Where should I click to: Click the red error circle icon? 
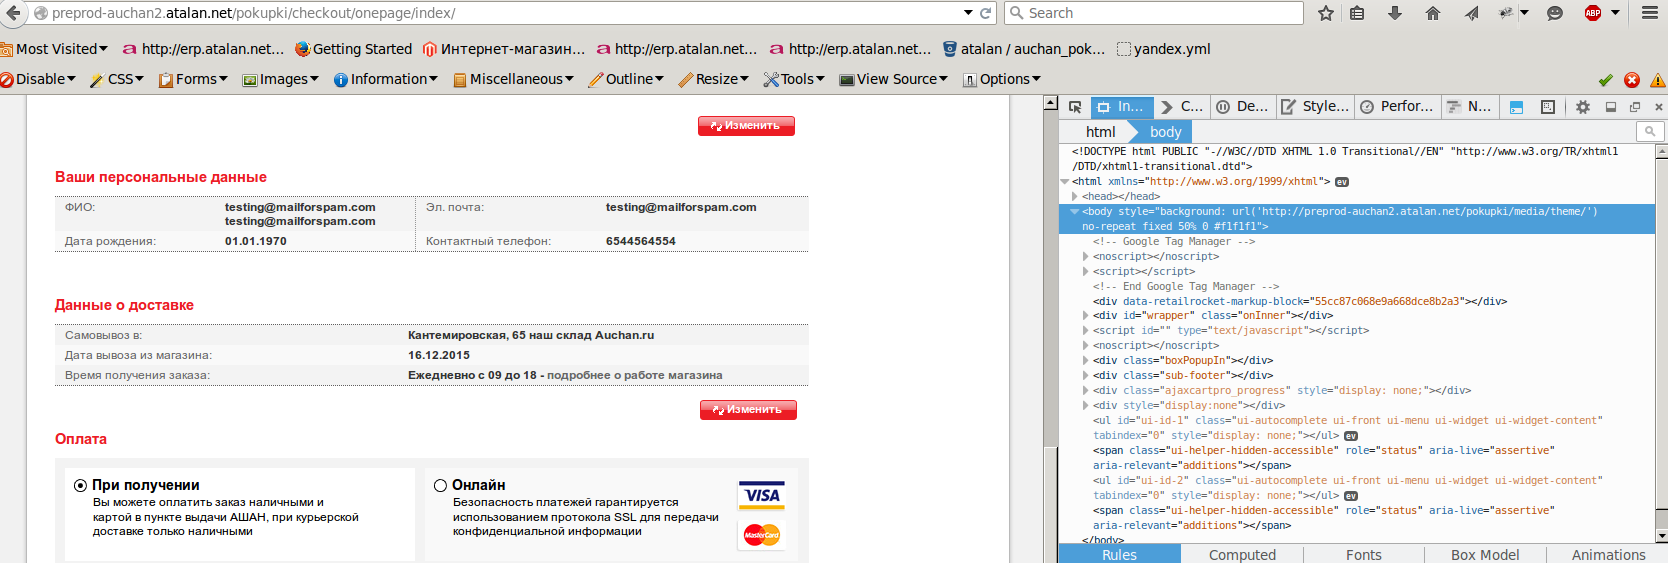[1632, 80]
